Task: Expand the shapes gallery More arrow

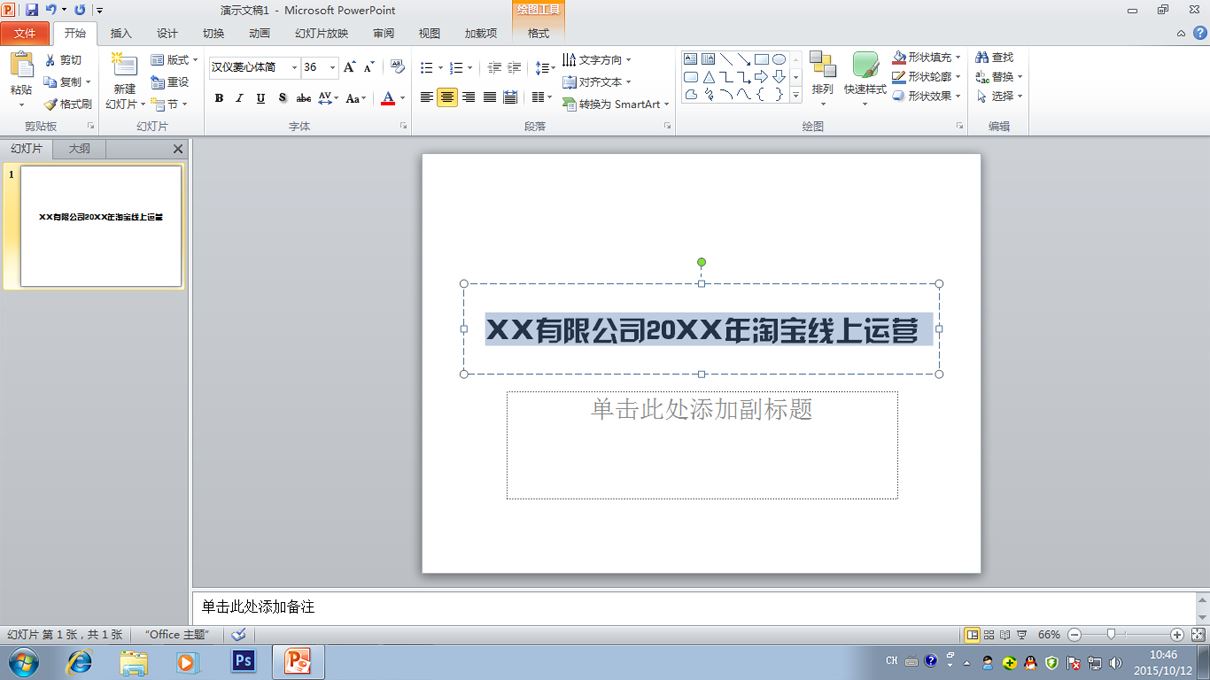Action: pyautogui.click(x=796, y=95)
